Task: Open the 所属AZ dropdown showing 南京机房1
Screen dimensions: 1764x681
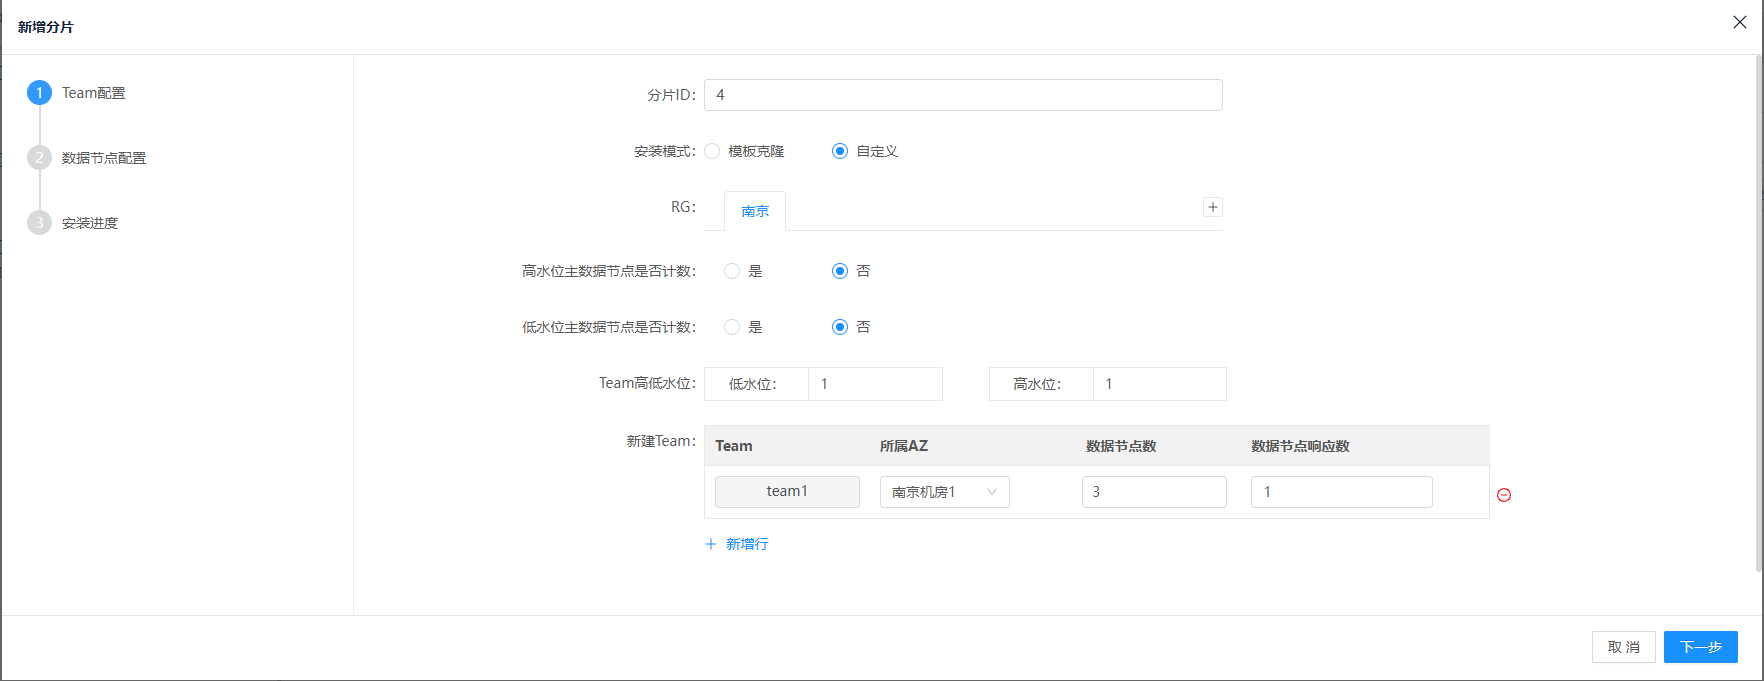Action: tap(945, 492)
